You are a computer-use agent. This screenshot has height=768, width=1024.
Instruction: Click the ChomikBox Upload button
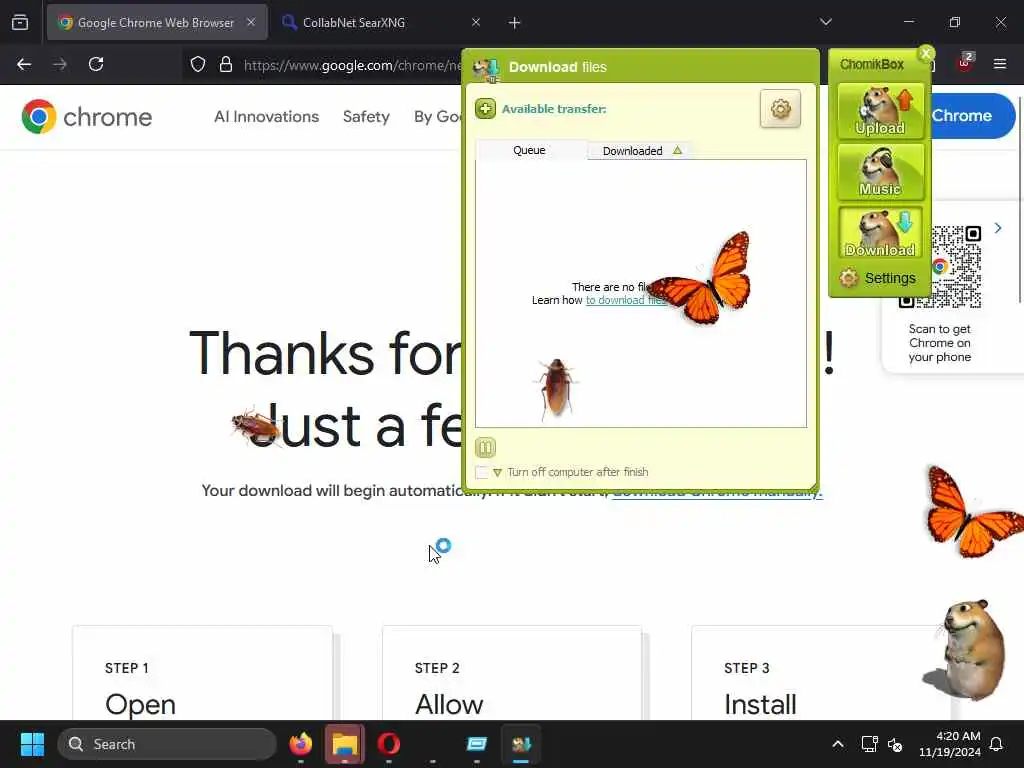point(880,111)
